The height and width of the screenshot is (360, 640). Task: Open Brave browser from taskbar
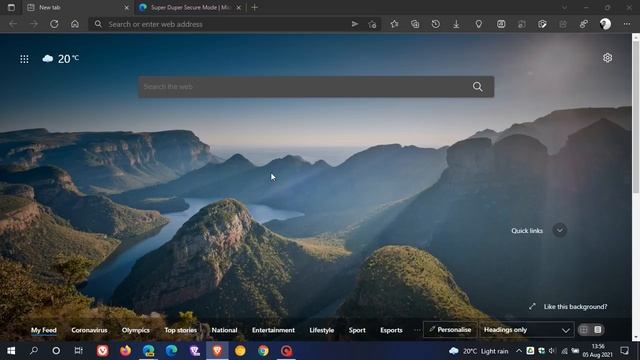(x=217, y=351)
